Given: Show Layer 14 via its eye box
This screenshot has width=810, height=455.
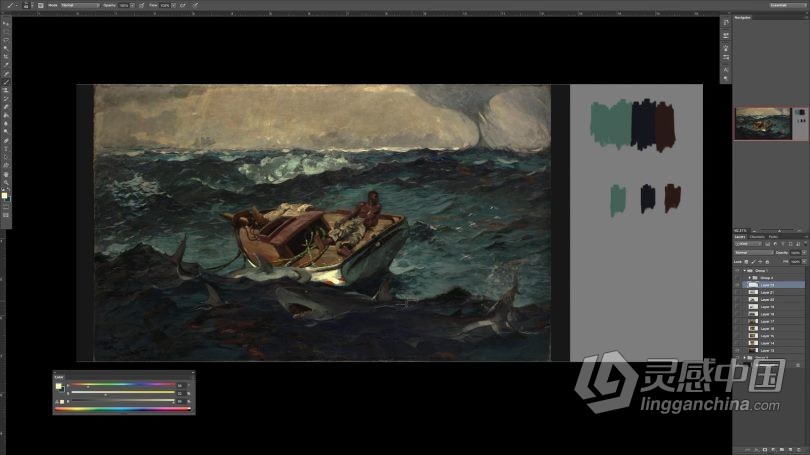Looking at the screenshot, I should coord(737,343).
